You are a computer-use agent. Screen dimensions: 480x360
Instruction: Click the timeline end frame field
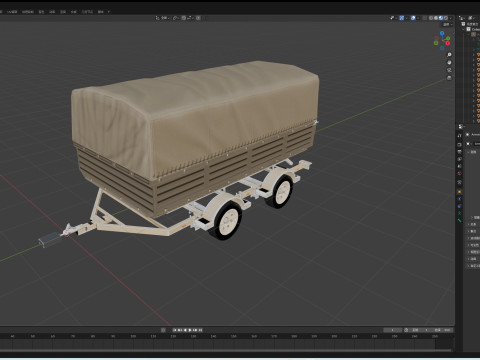443,330
